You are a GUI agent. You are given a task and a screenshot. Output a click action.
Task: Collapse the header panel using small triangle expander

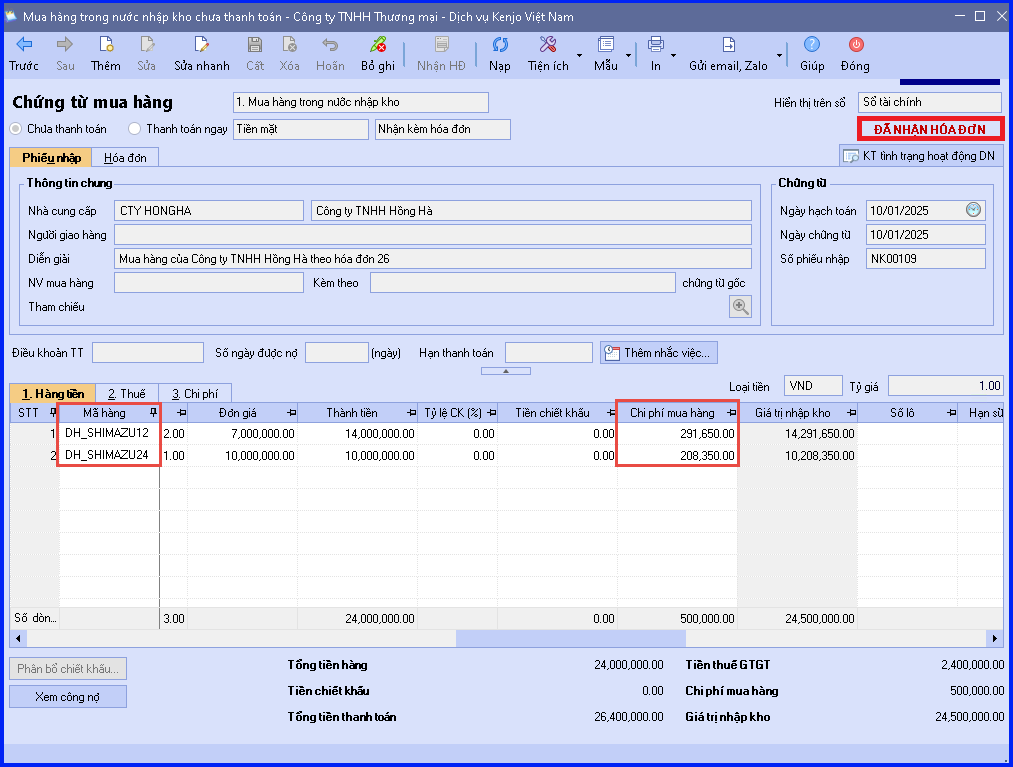pyautogui.click(x=506, y=371)
